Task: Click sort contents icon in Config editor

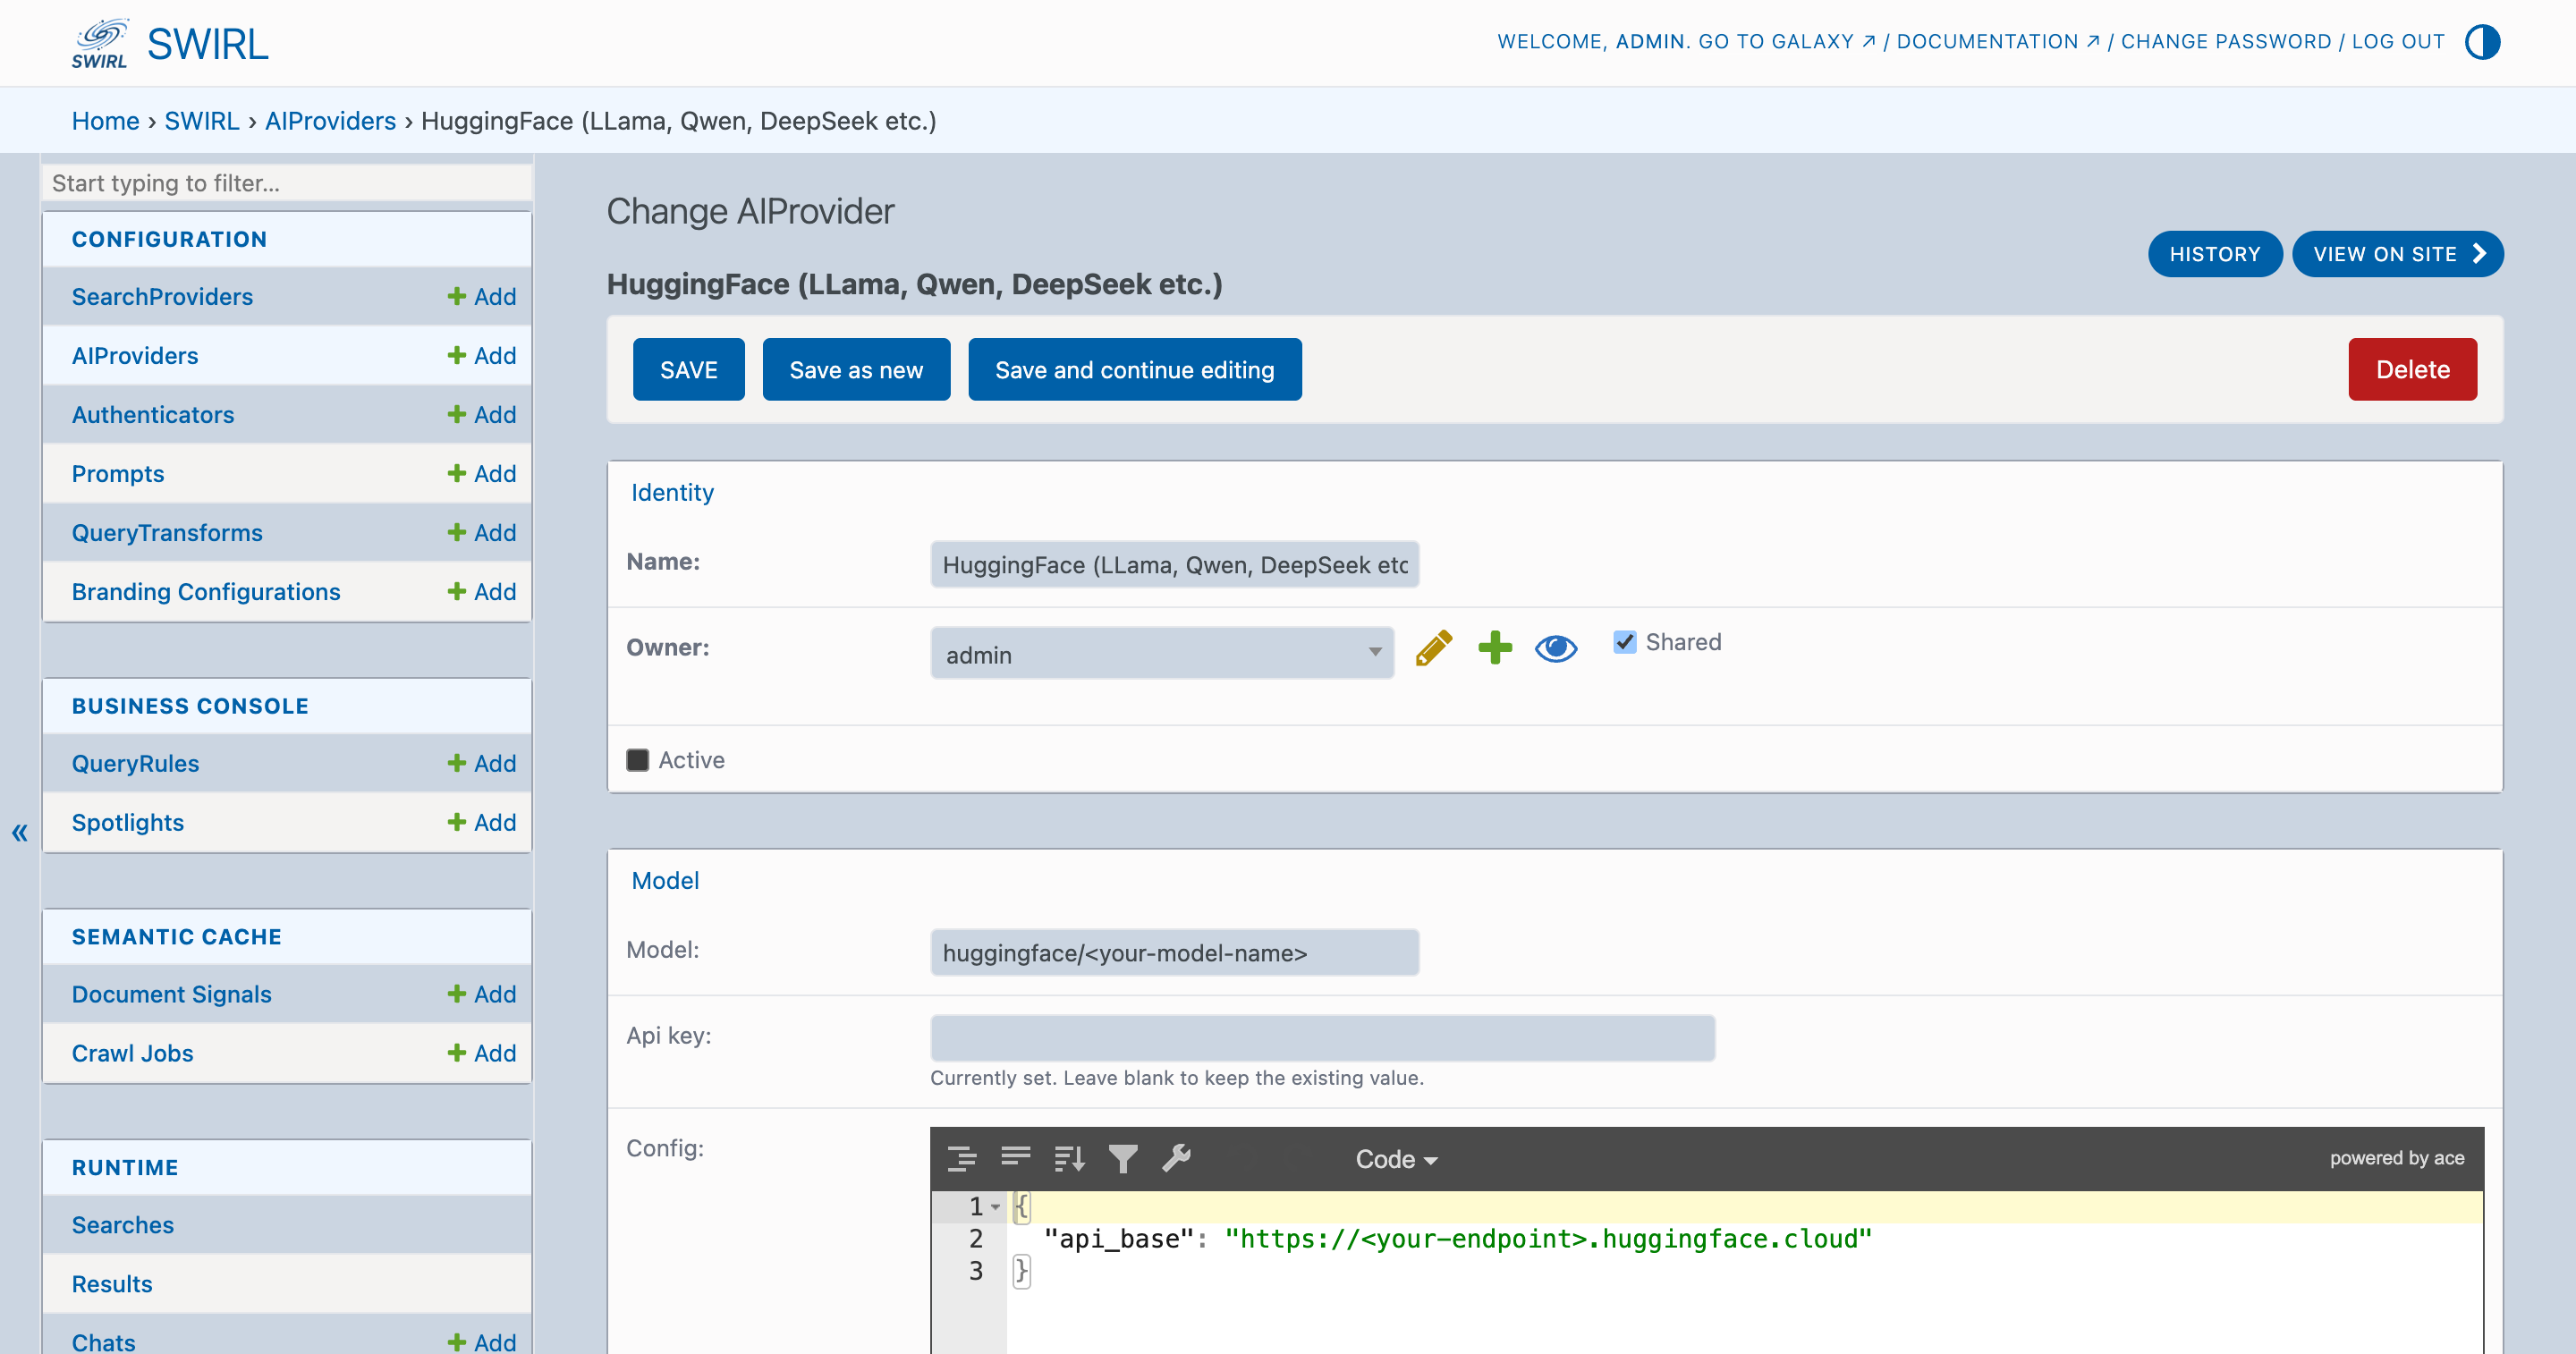Action: [1070, 1158]
